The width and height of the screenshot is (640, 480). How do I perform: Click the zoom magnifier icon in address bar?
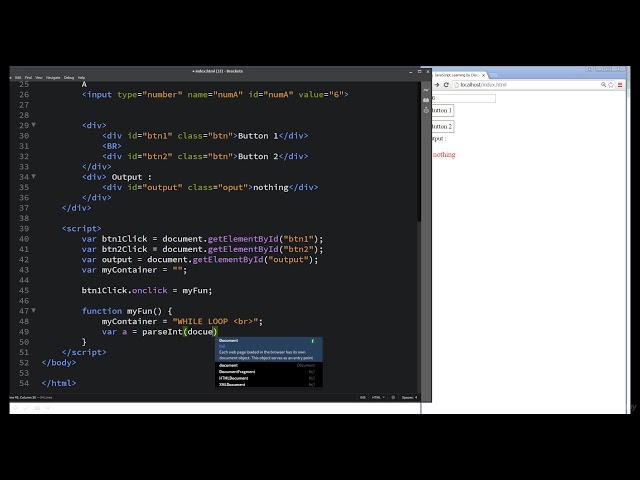tap(603, 85)
